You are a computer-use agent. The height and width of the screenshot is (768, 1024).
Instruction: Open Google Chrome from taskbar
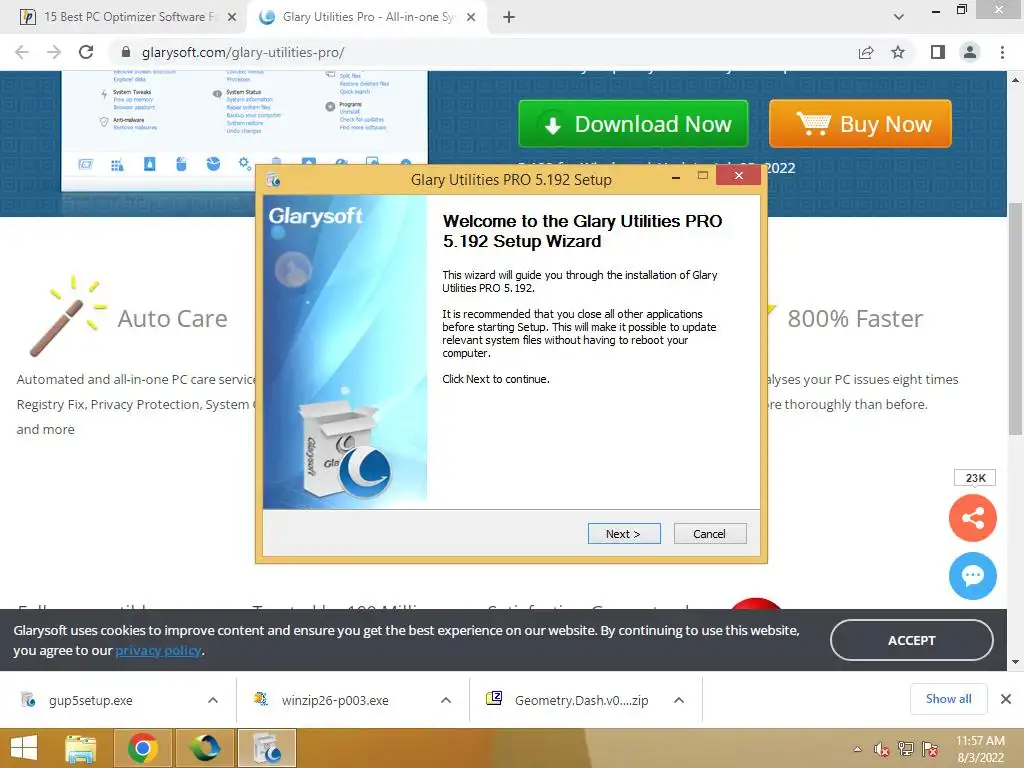tap(142, 748)
